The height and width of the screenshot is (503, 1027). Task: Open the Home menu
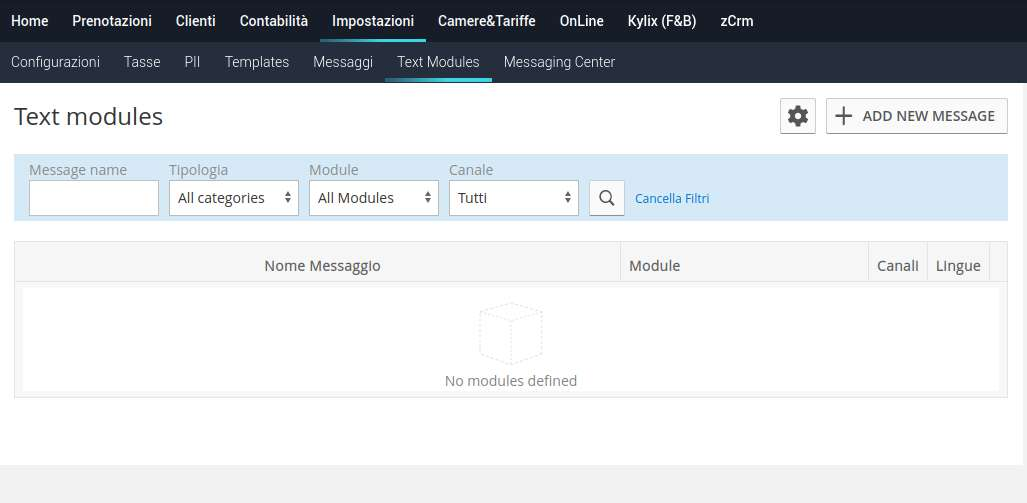pos(29,21)
